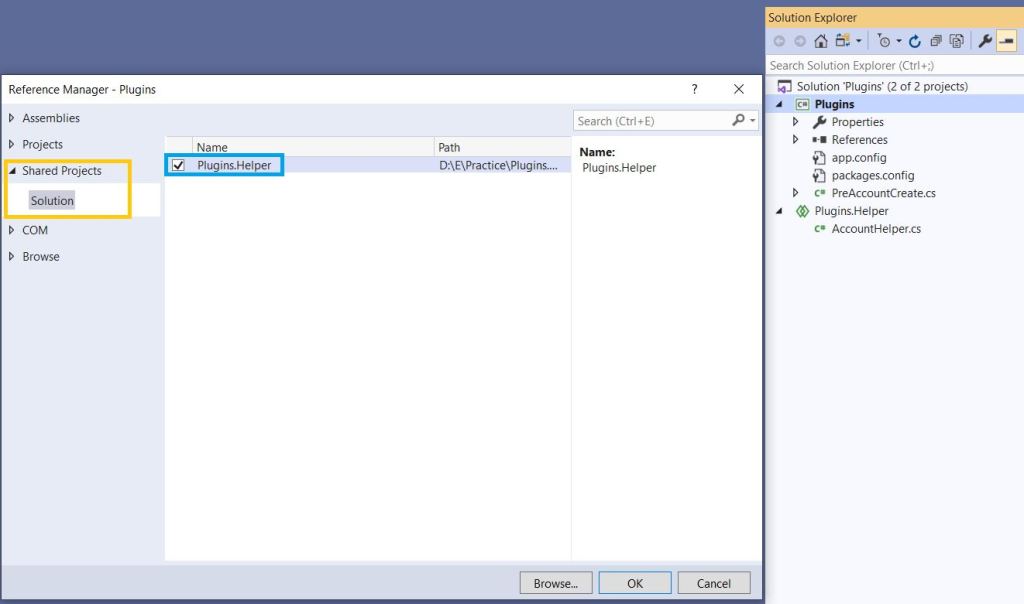1024x604 pixels.
Task: Click the Pending Changes Filter clock icon
Action: point(884,41)
